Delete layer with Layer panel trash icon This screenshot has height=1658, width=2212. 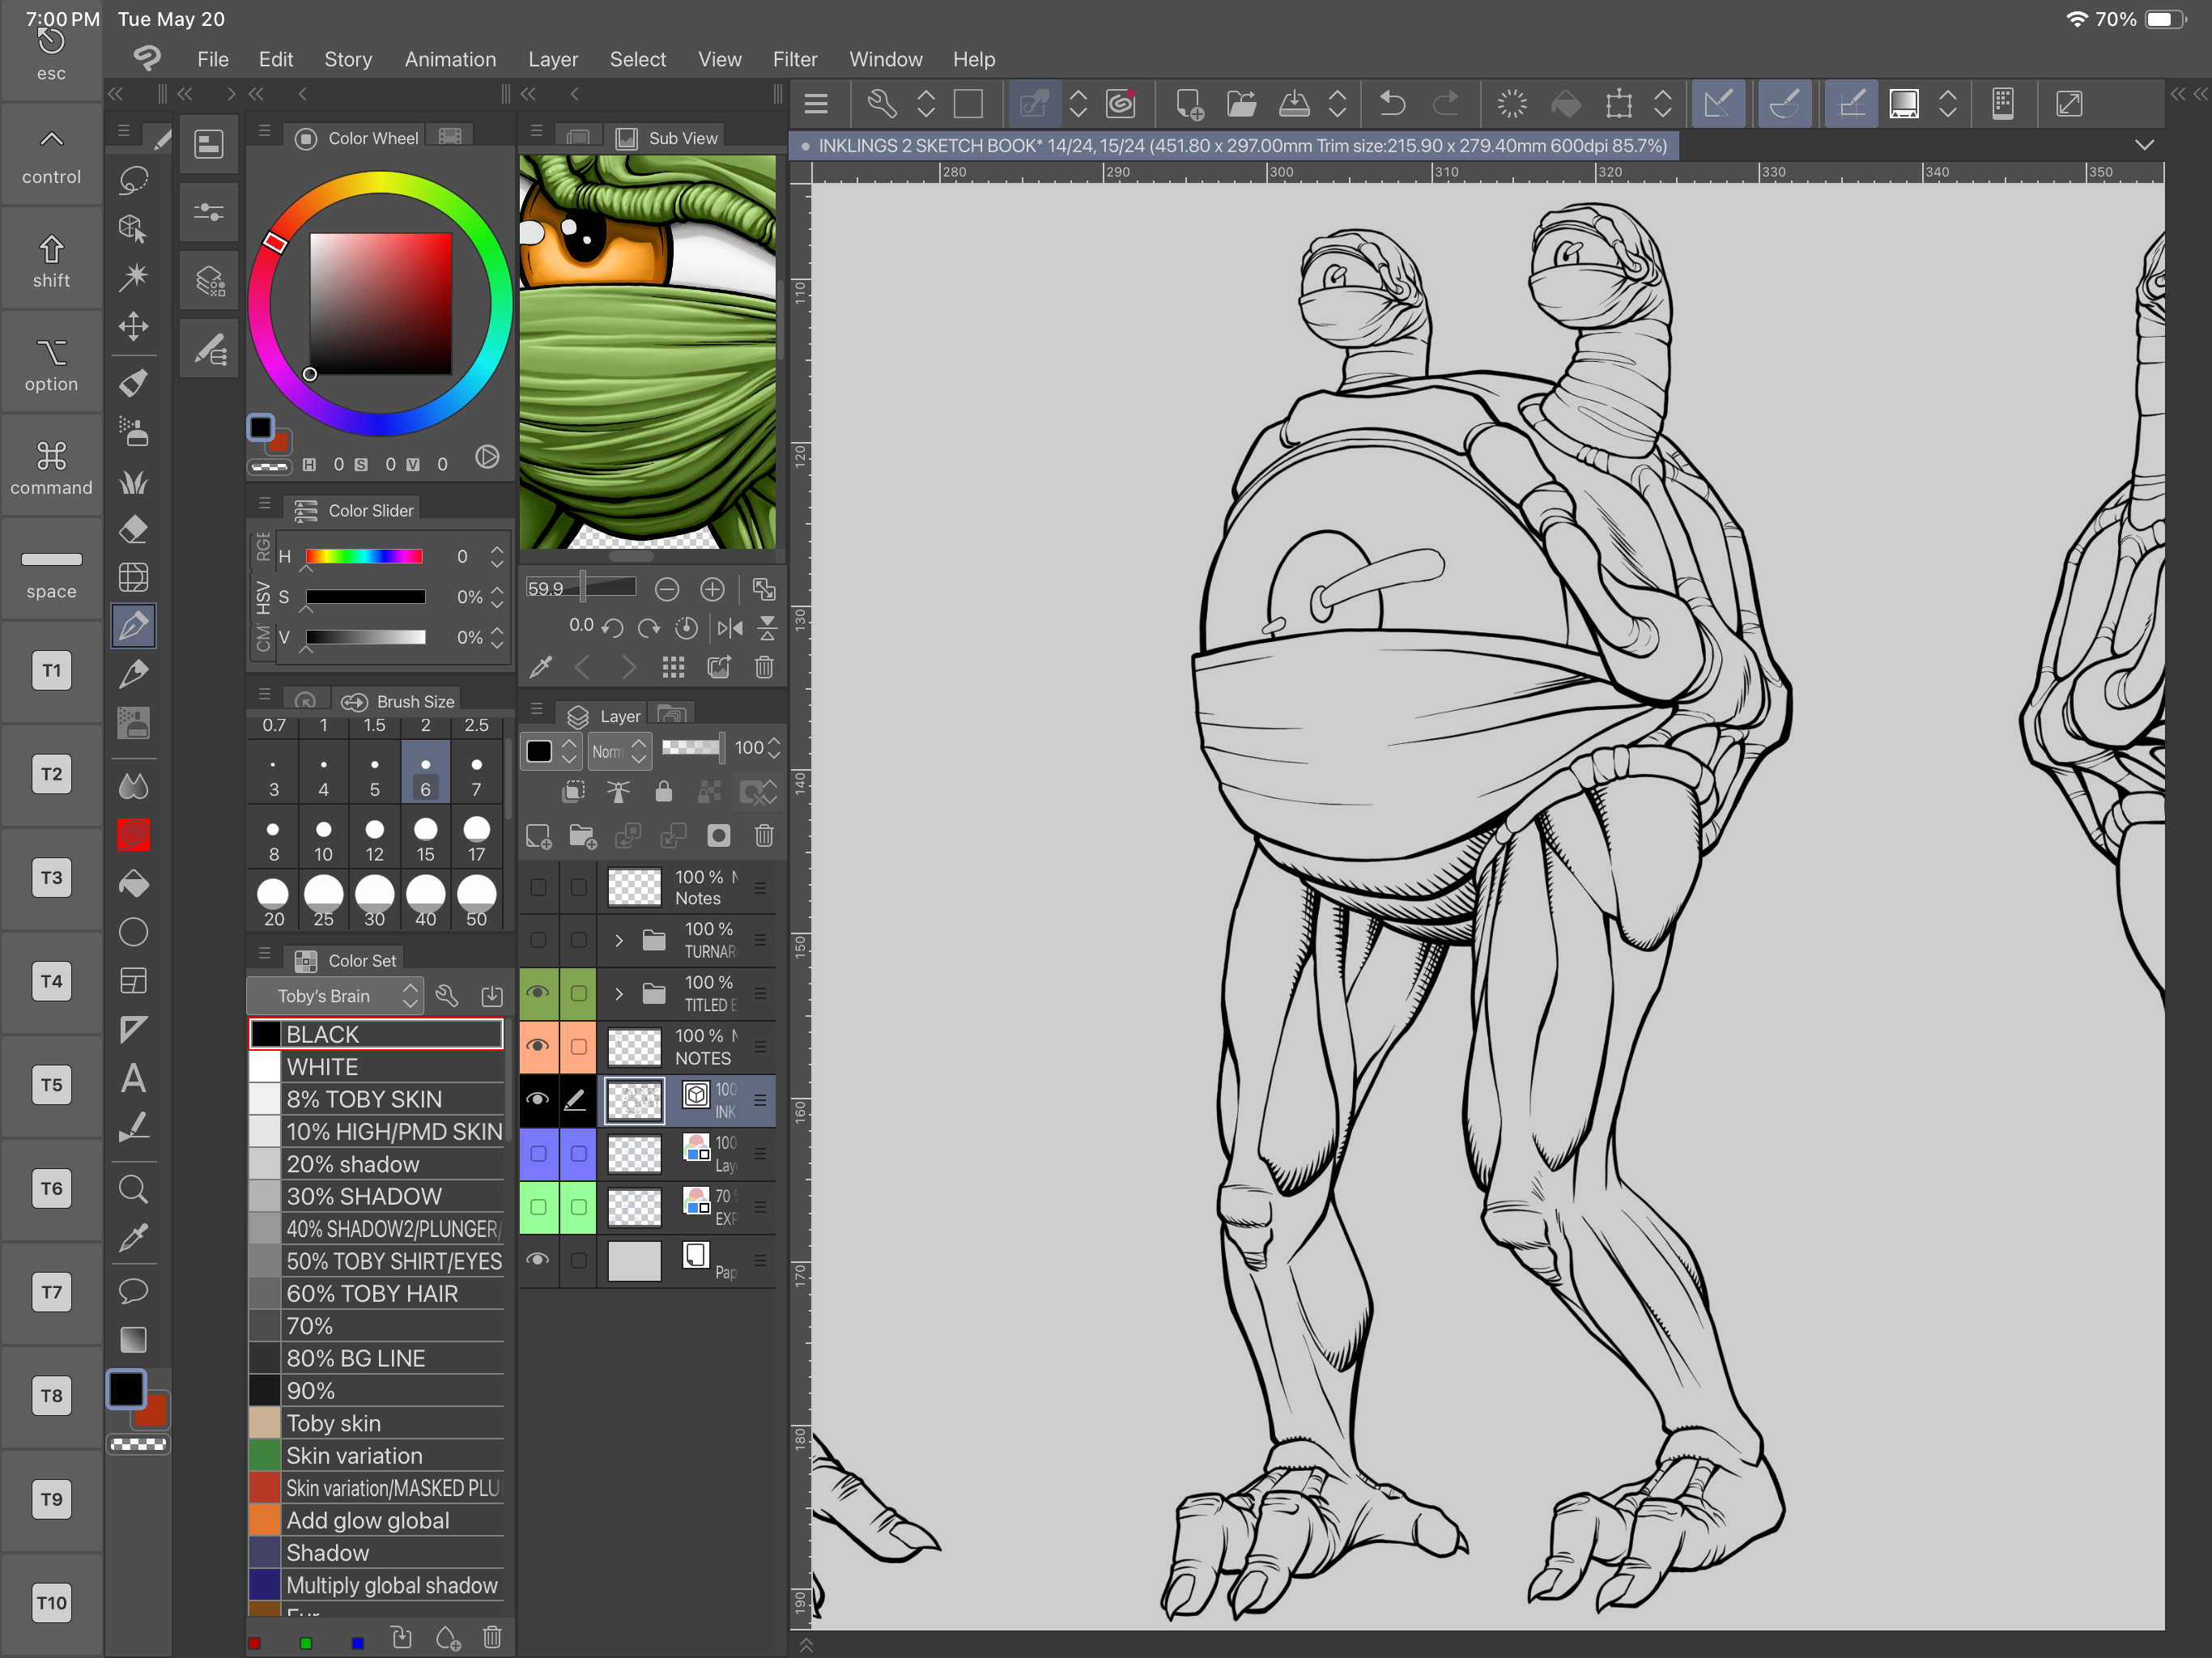(764, 836)
